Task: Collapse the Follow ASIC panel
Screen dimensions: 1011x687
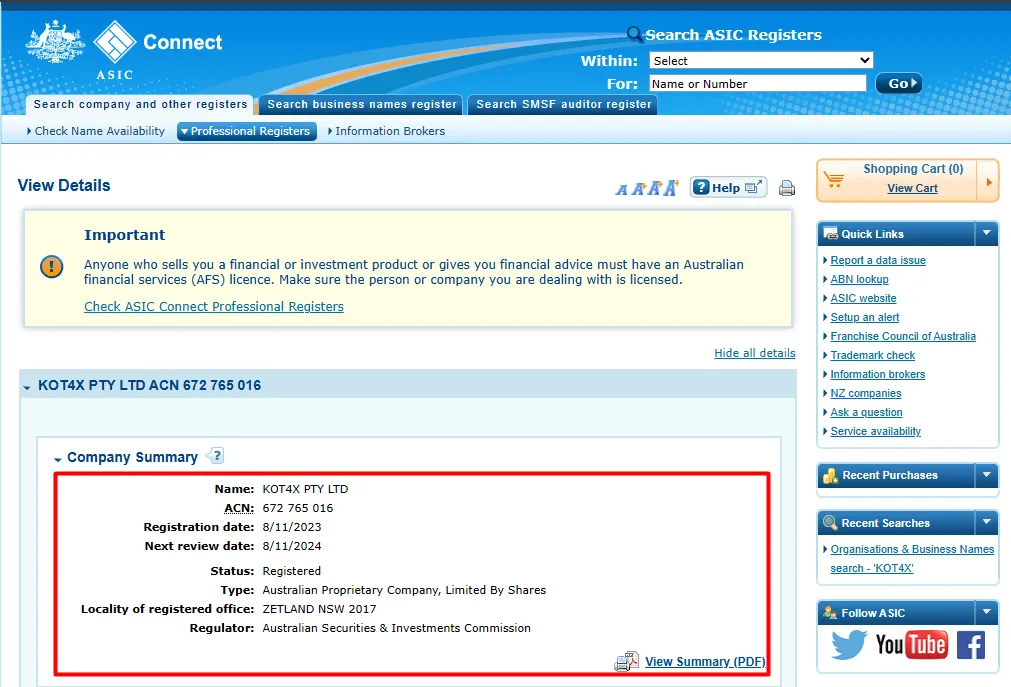Action: pyautogui.click(x=986, y=613)
